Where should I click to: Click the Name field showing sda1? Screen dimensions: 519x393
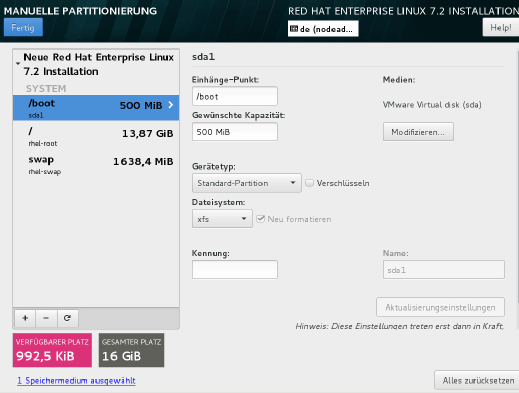[444, 270]
